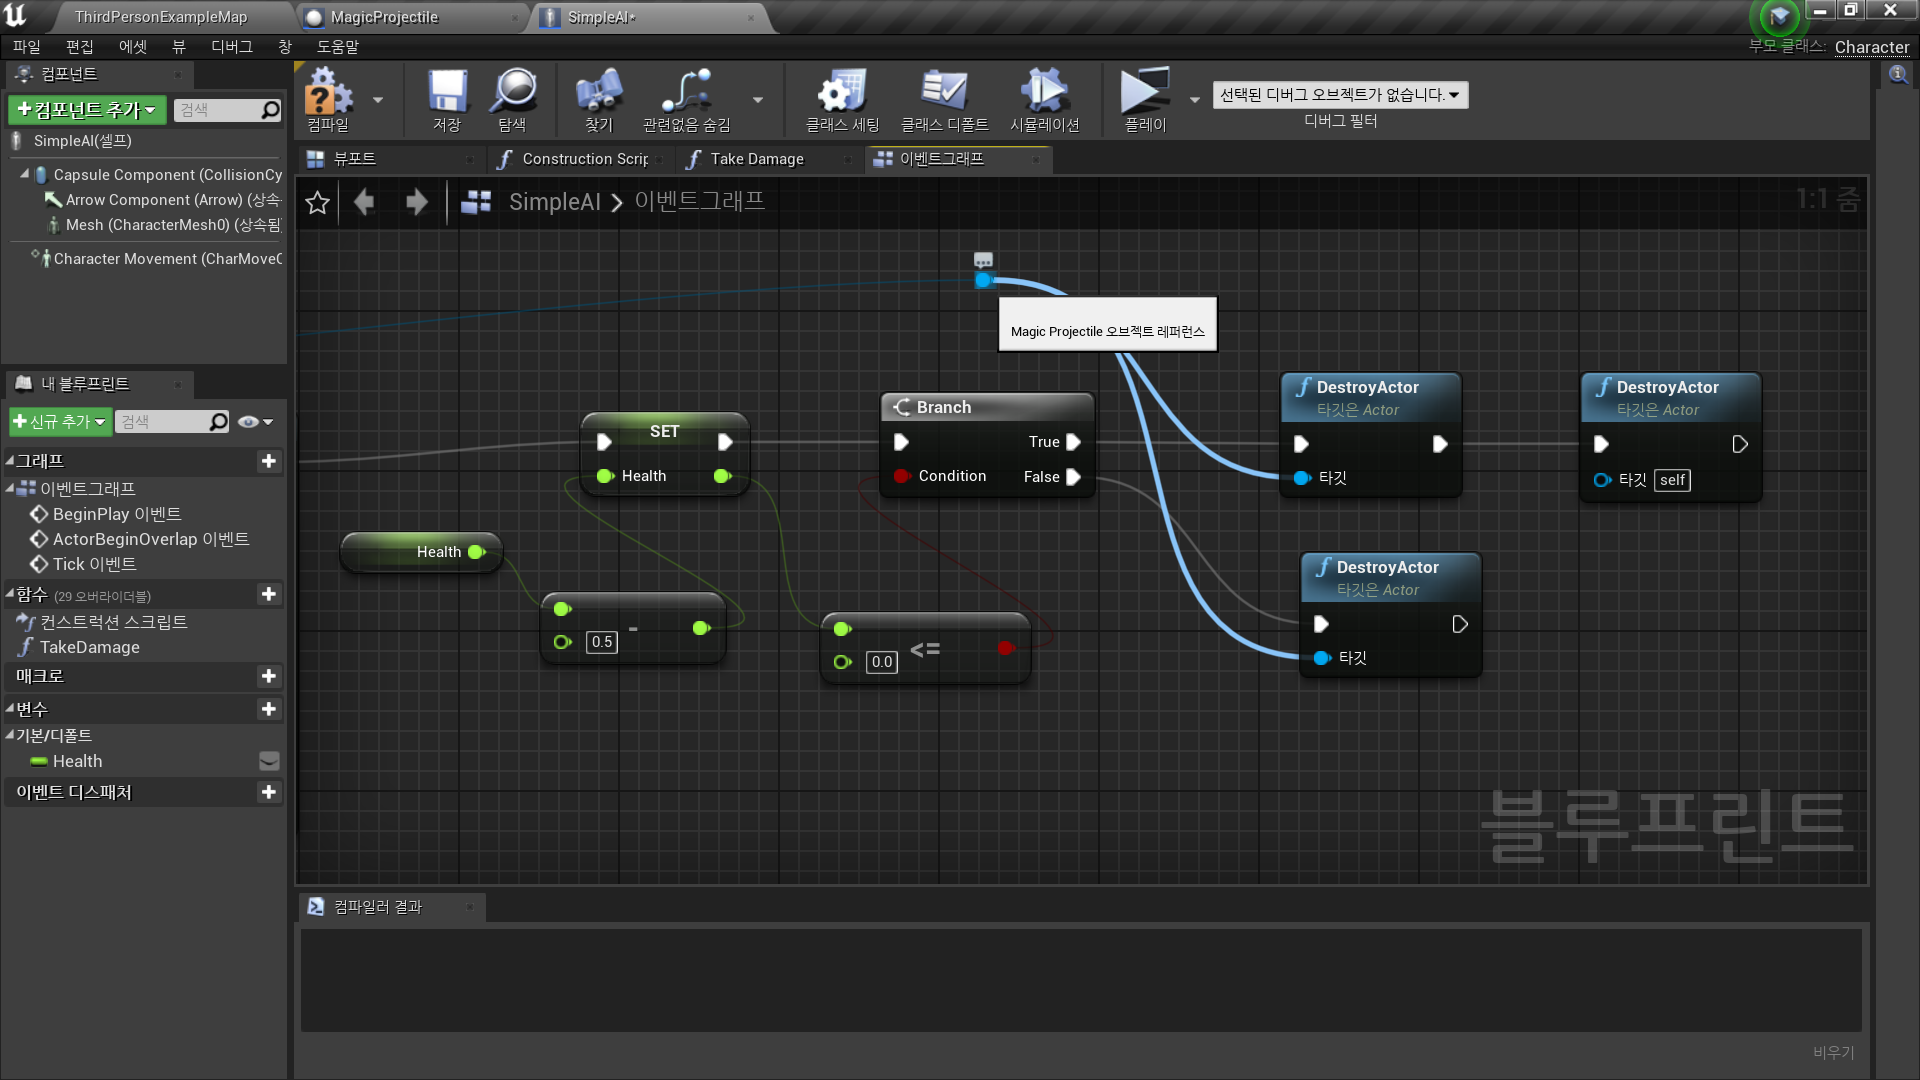Click the Save (저장) toolbar icon
Screen dimensions: 1920x1080
point(447,93)
